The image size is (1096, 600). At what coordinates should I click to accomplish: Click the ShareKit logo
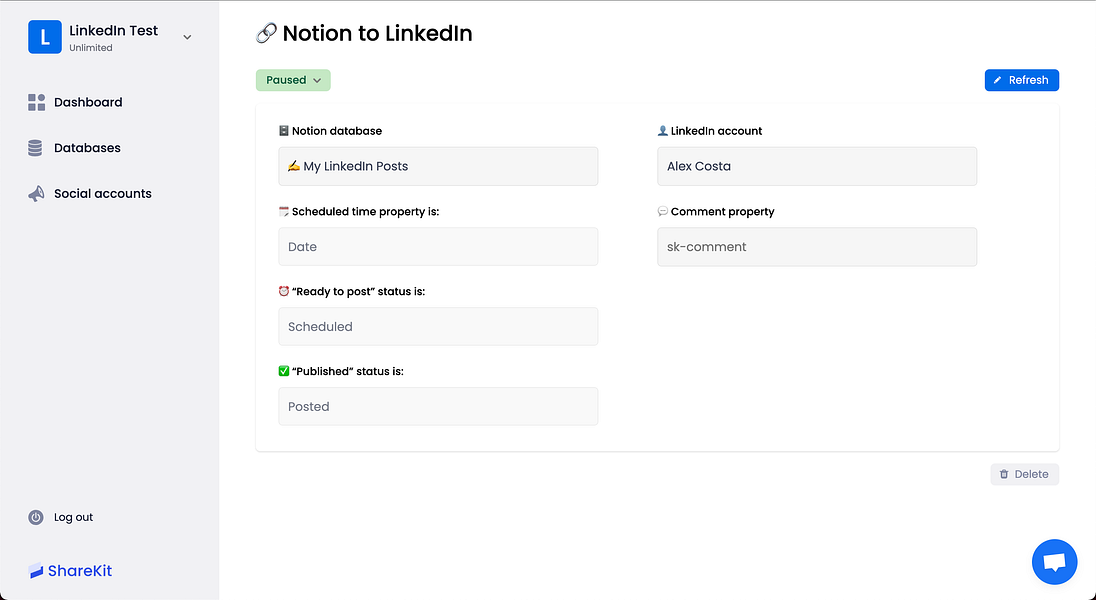pyautogui.click(x=70, y=571)
